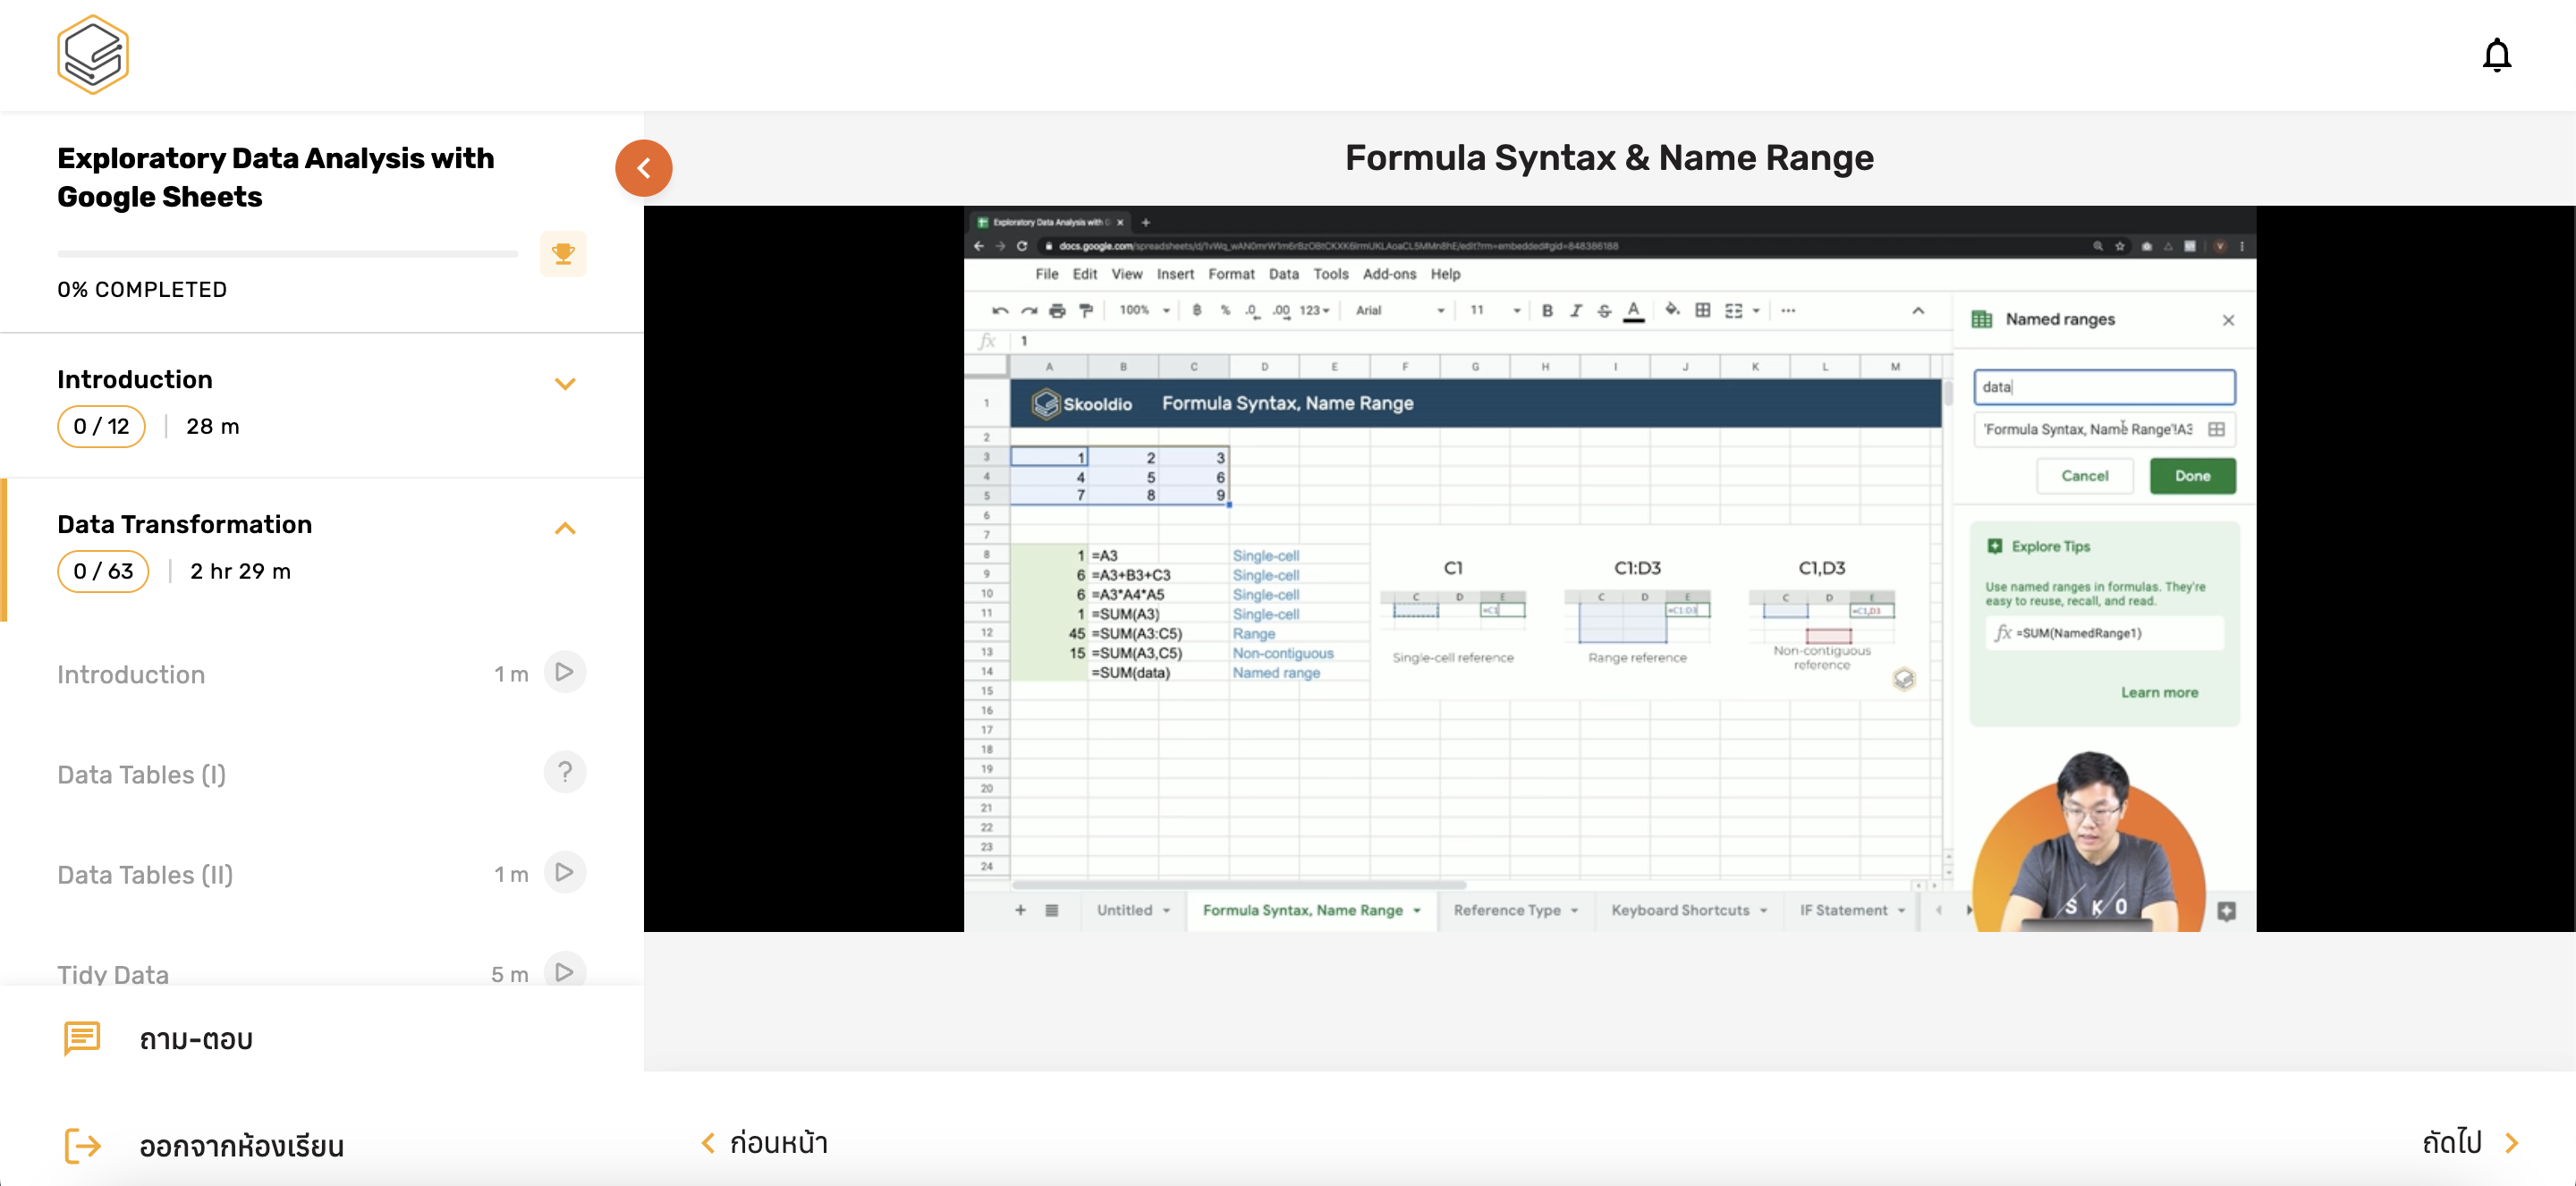
Task: Open the Data Tables (I) quiz icon
Action: point(564,772)
